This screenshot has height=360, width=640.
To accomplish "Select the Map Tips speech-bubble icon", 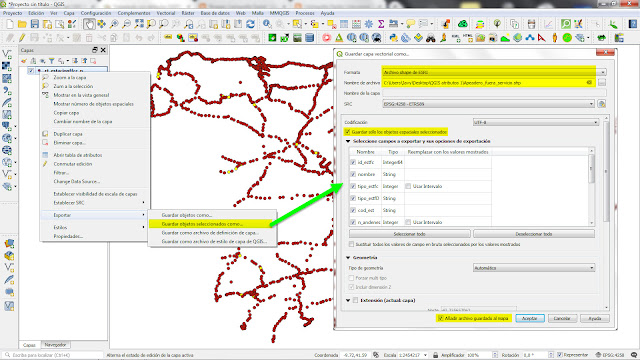I will pos(410,24).
